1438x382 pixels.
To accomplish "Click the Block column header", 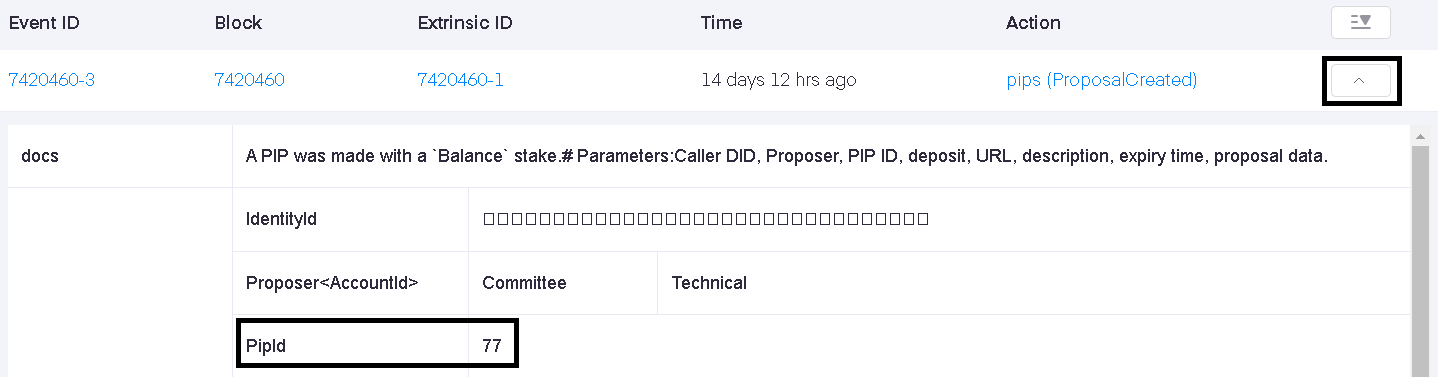I will [x=237, y=22].
